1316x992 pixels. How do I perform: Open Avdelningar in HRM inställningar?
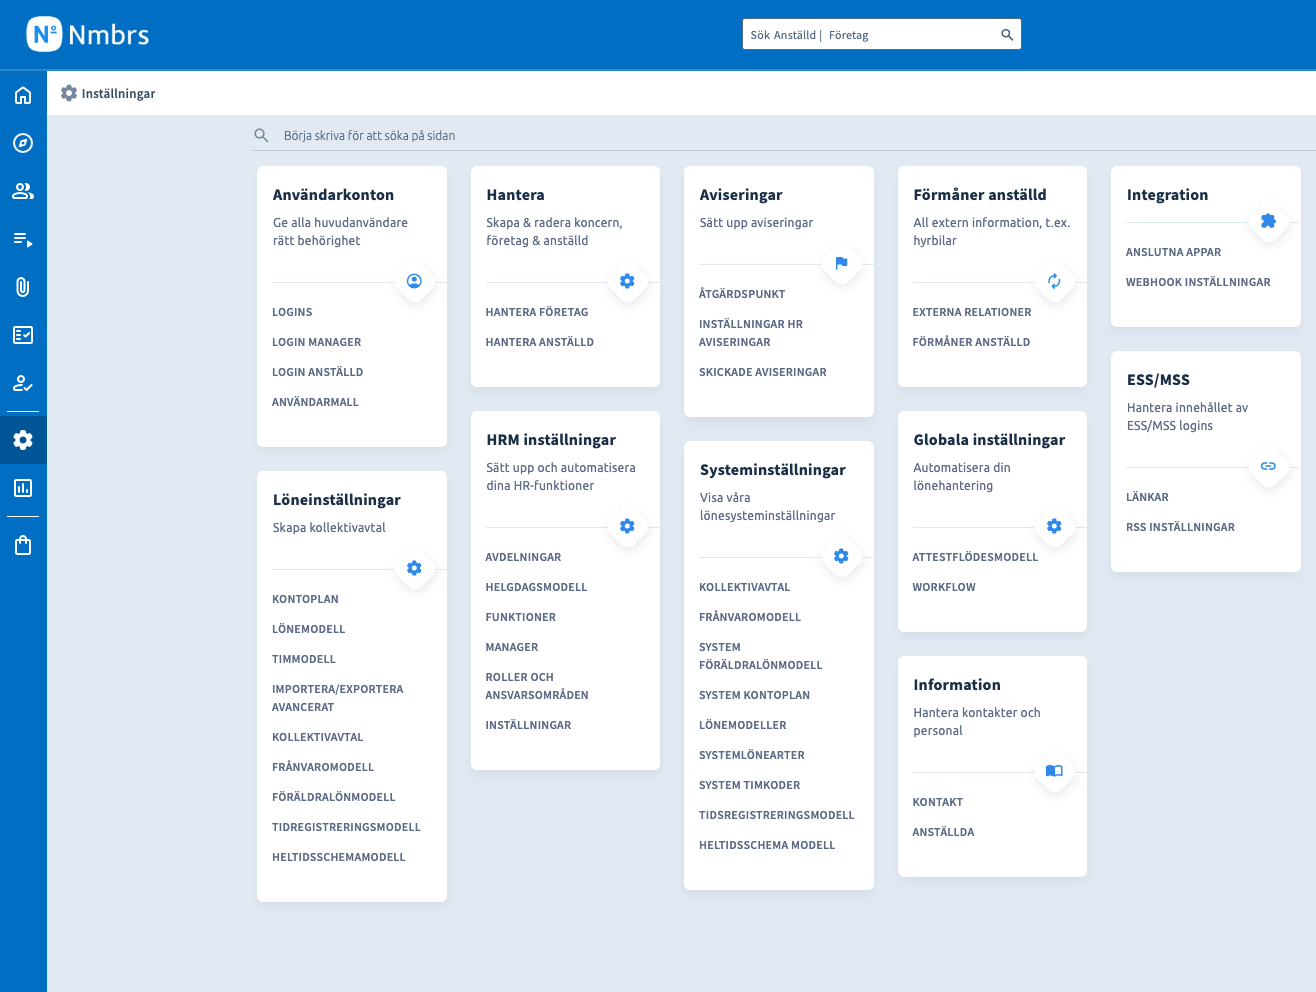pos(523,557)
